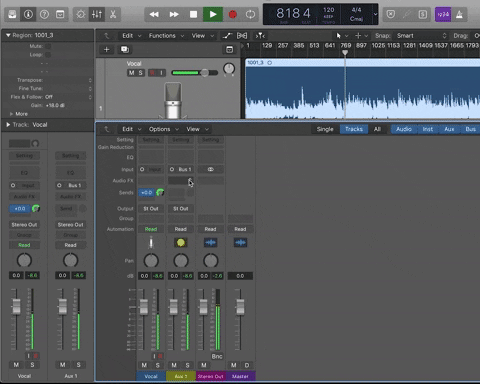Toggle the Mixer faders icon
Screen dimensions: 480x384
(x=97, y=14)
